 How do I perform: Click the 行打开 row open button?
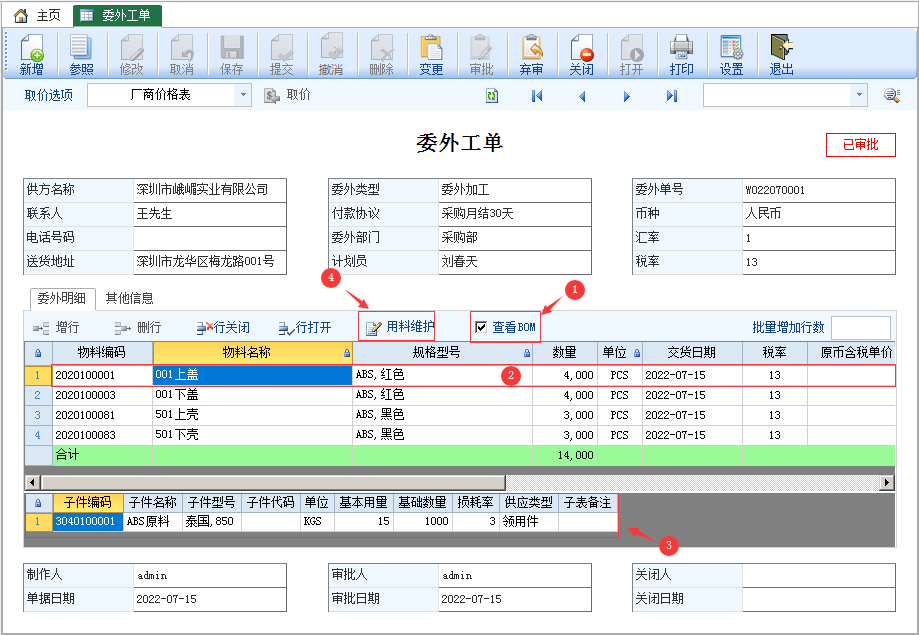click(305, 328)
